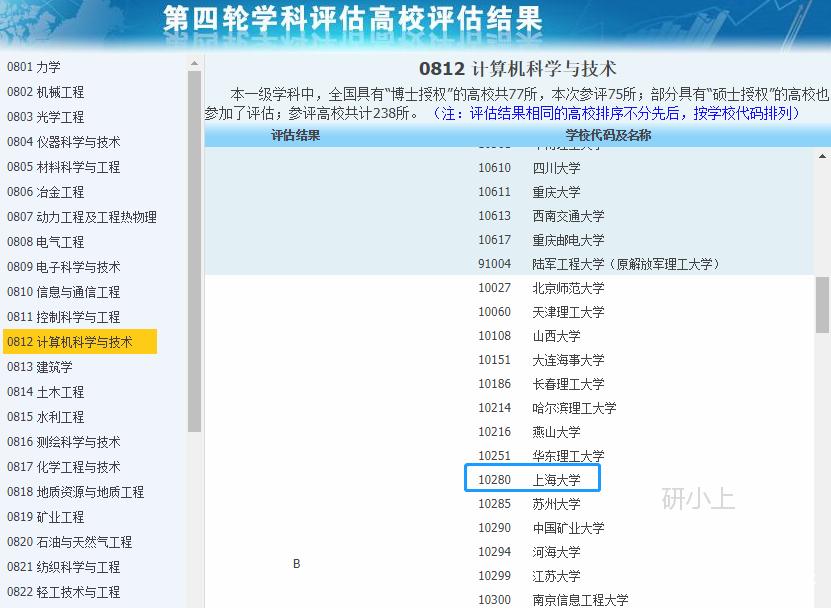Choose 0806 冶金工程 in the sidebar
The height and width of the screenshot is (608, 831).
(46, 191)
